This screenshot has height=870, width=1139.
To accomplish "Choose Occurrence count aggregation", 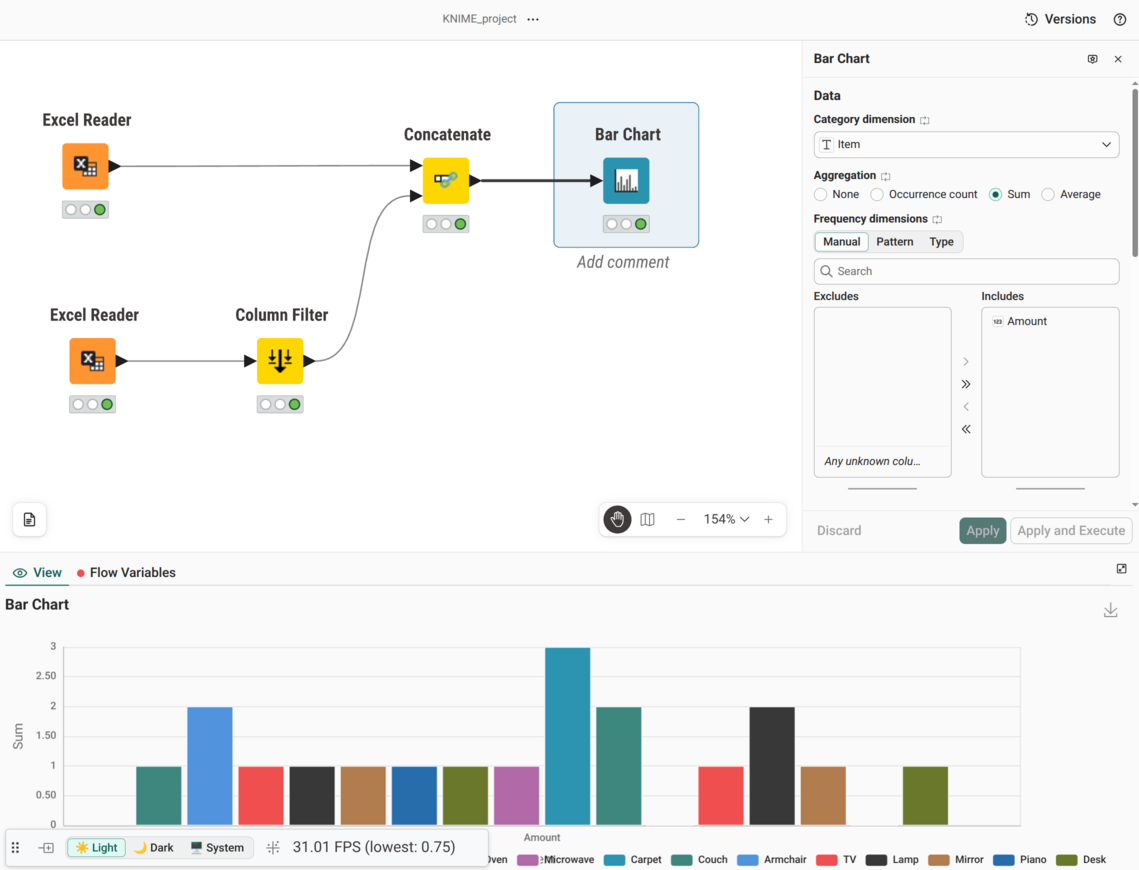I will click(877, 195).
